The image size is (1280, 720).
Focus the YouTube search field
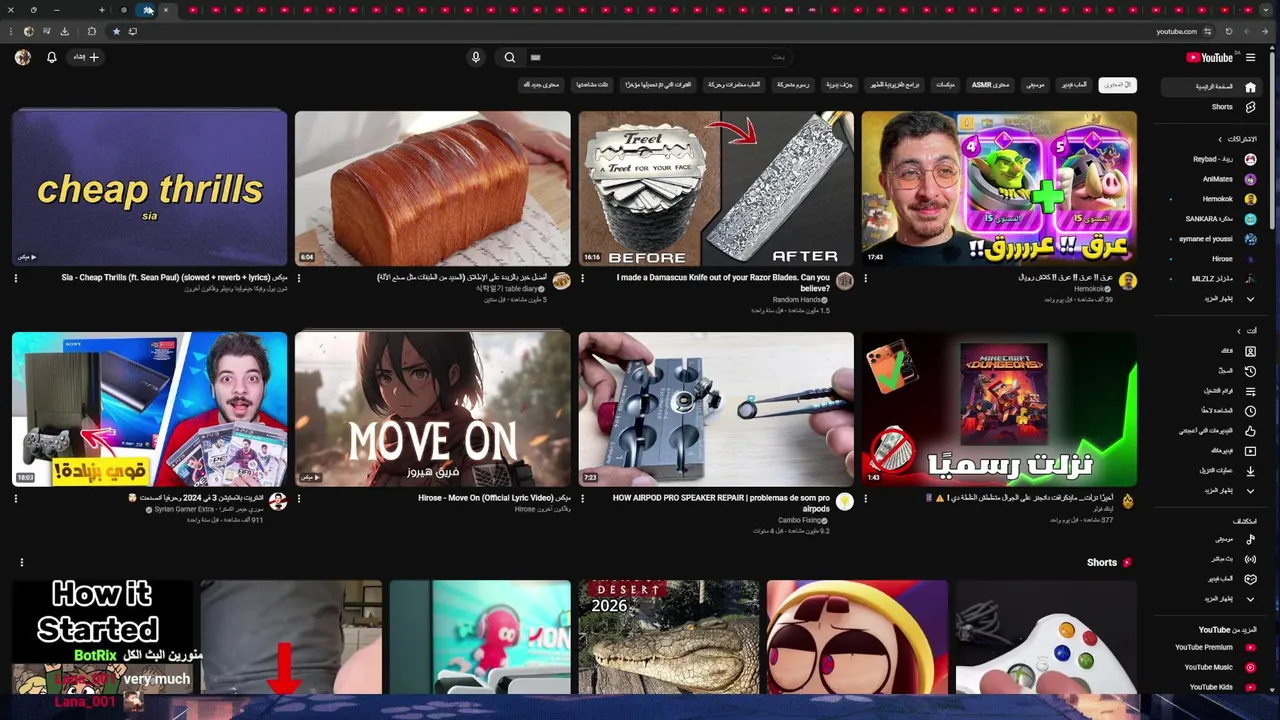pyautogui.click(x=660, y=57)
